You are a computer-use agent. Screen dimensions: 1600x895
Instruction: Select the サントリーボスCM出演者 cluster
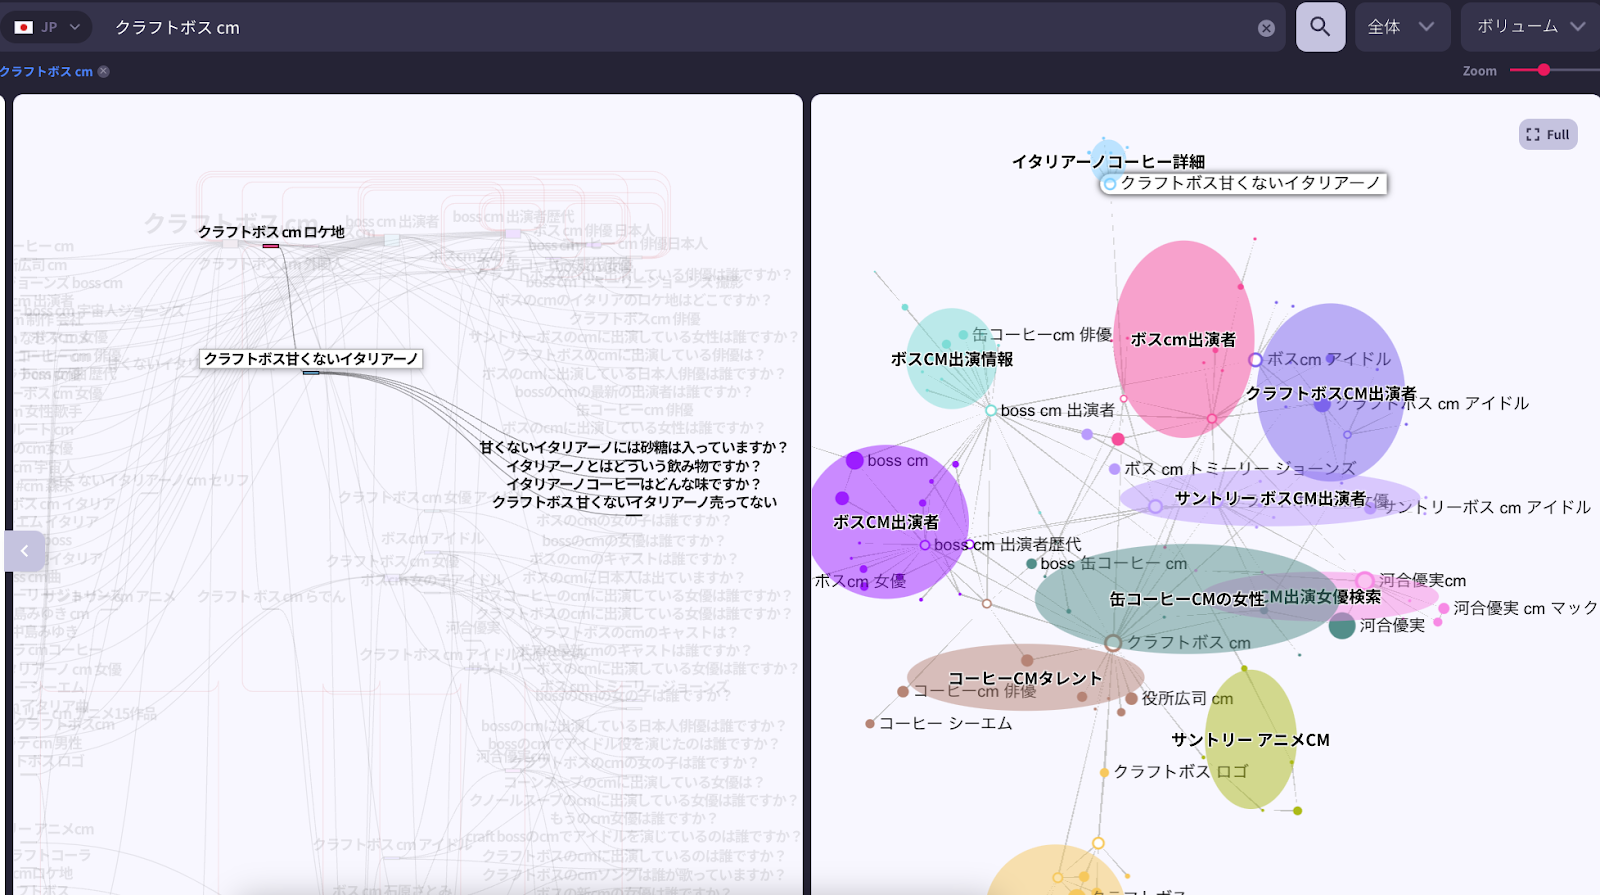click(x=1270, y=498)
